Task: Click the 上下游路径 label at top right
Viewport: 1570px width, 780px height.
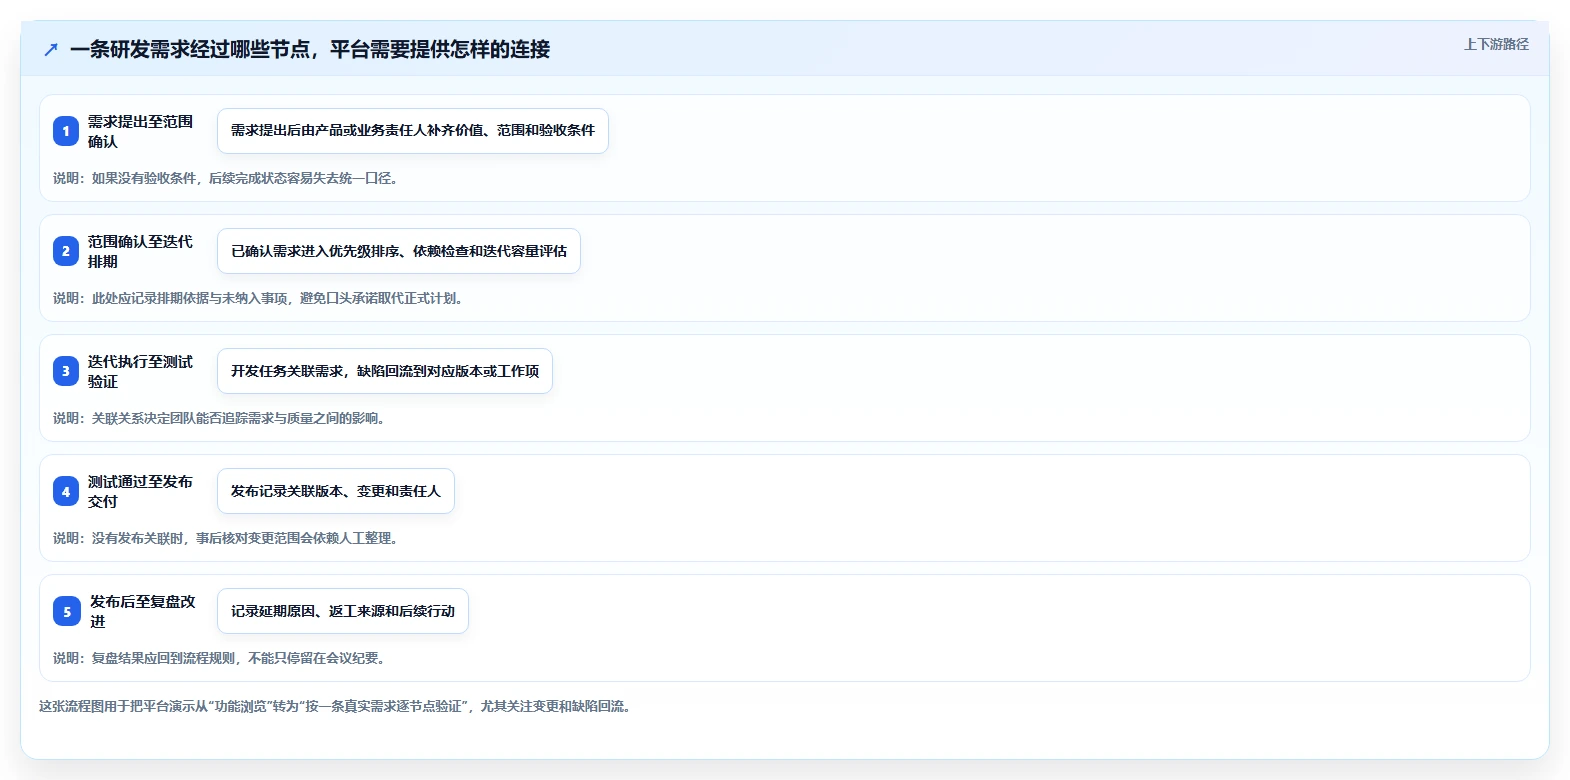Action: click(1496, 44)
